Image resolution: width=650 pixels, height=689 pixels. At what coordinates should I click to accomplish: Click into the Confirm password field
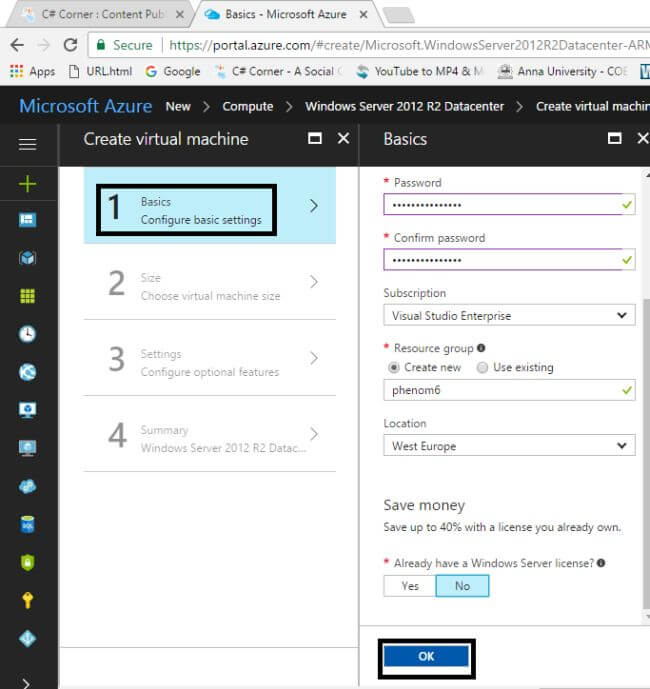[509, 259]
